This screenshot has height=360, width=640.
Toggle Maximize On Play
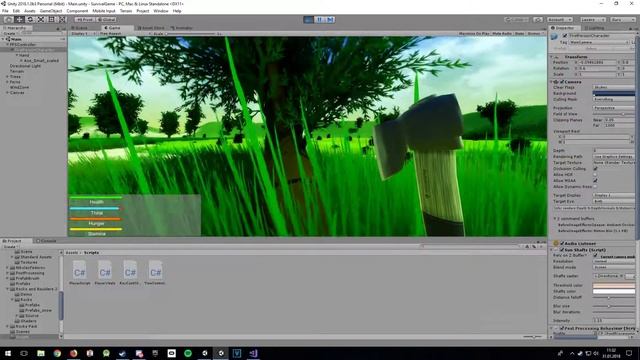pyautogui.click(x=474, y=33)
